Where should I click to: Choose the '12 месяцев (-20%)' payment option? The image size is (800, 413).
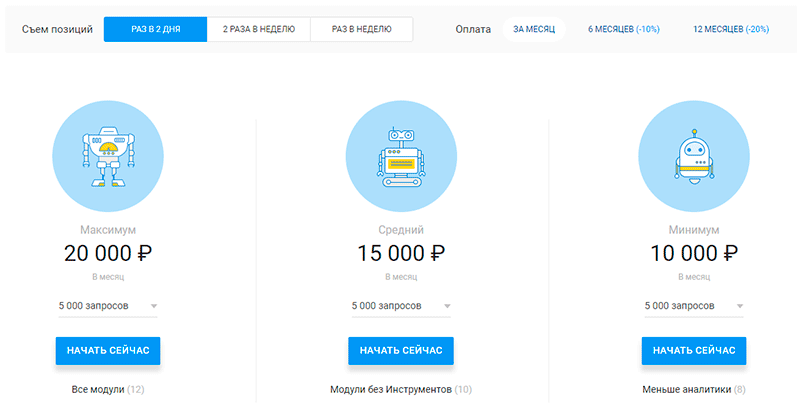(x=731, y=29)
